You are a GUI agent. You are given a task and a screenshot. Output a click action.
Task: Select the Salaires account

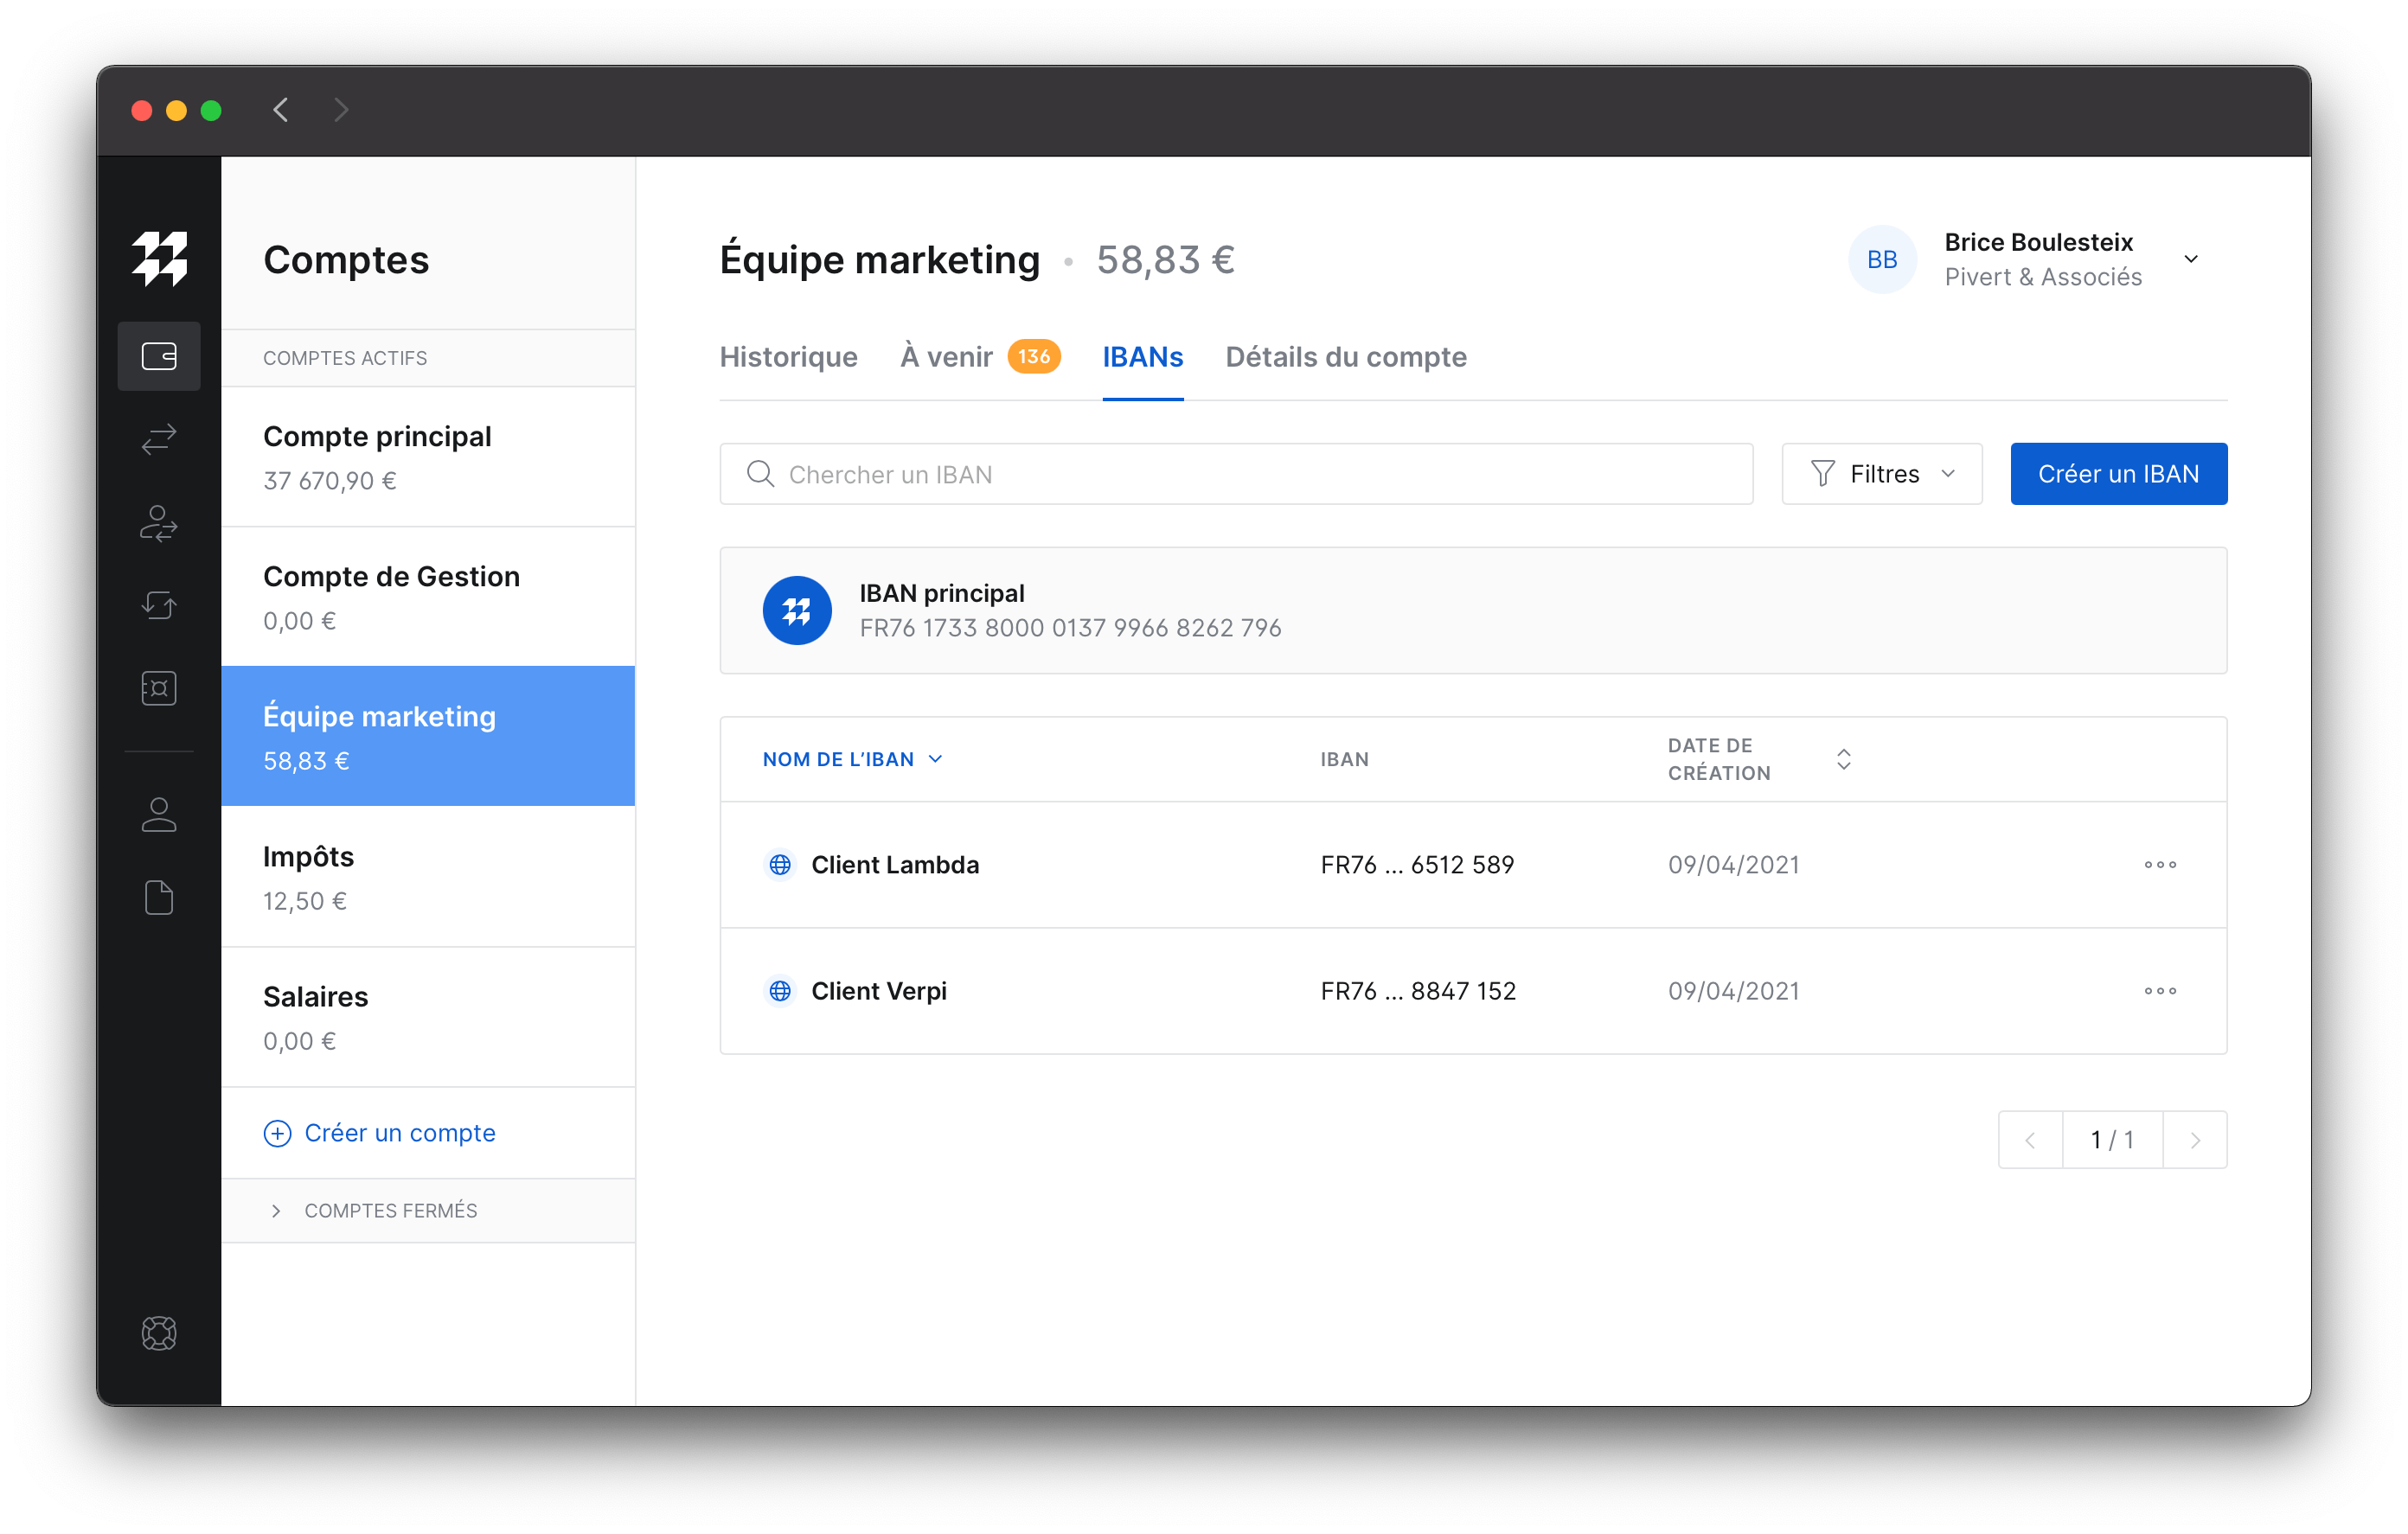428,1017
